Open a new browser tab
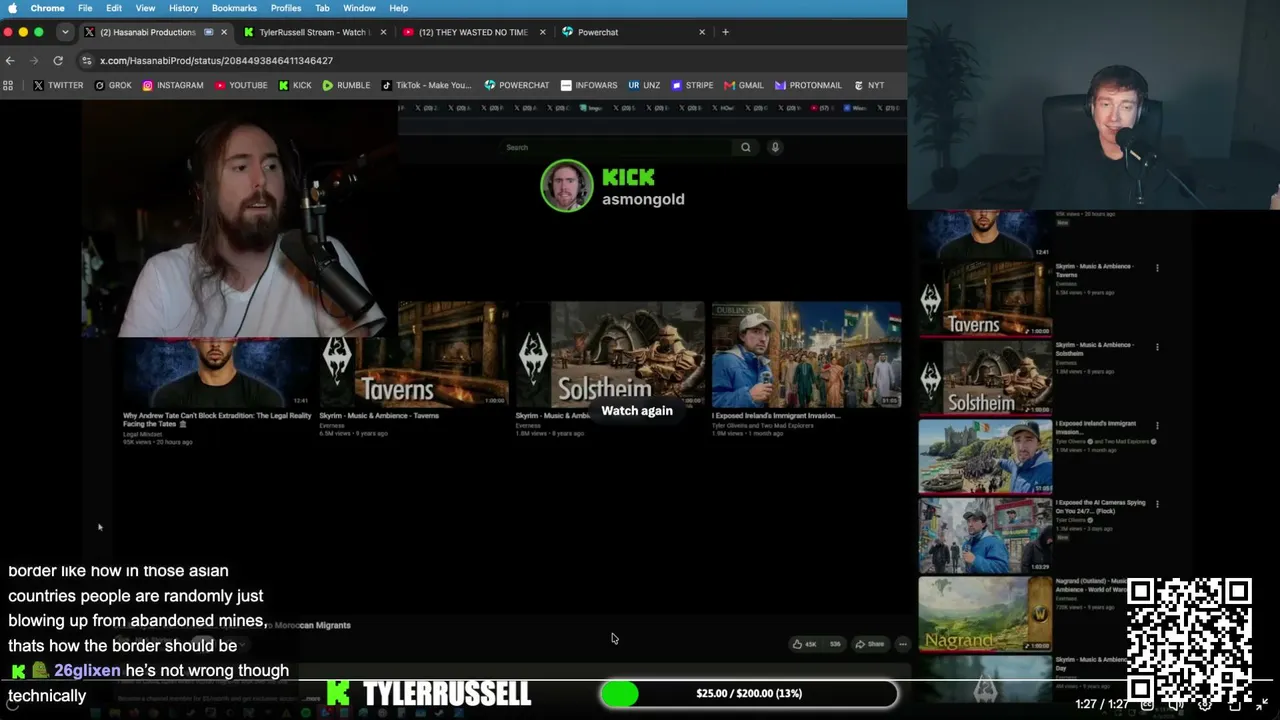This screenshot has width=1280, height=720. point(725,32)
